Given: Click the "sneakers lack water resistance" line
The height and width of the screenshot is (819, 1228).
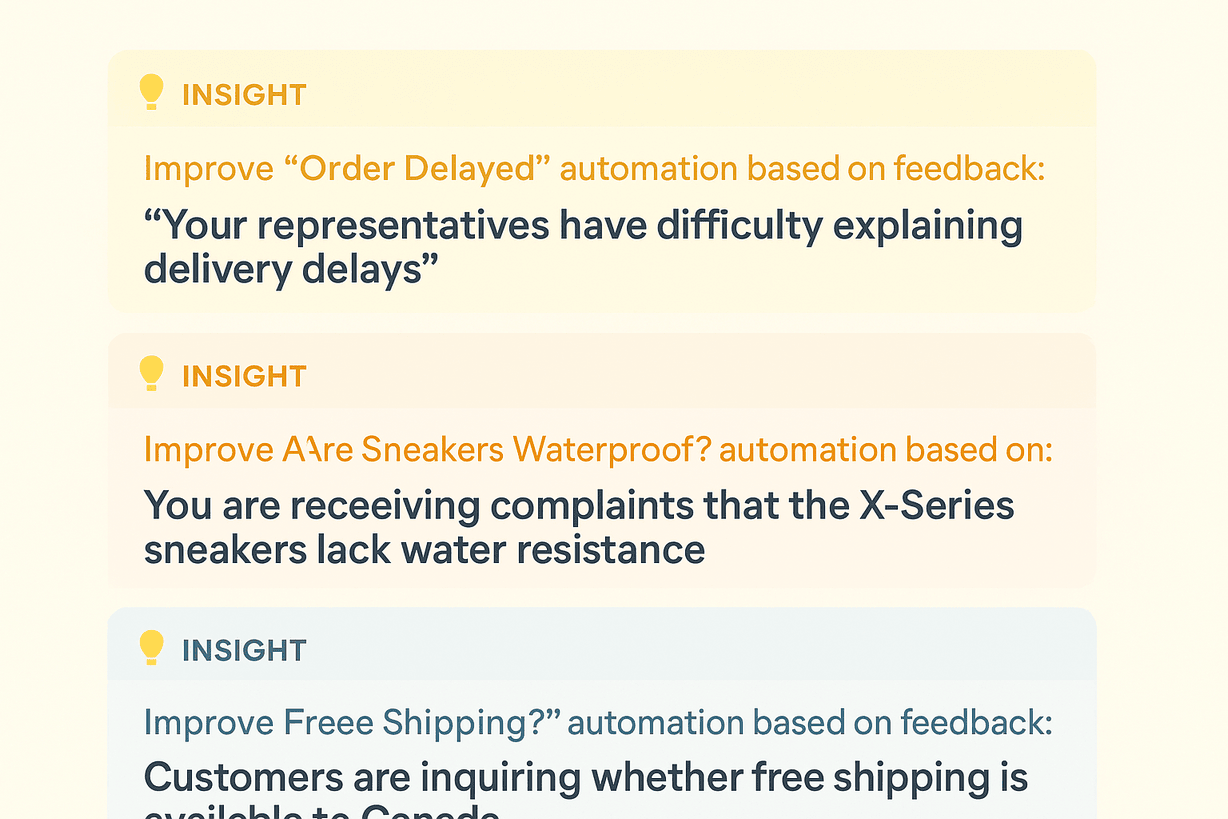Looking at the screenshot, I should [424, 549].
